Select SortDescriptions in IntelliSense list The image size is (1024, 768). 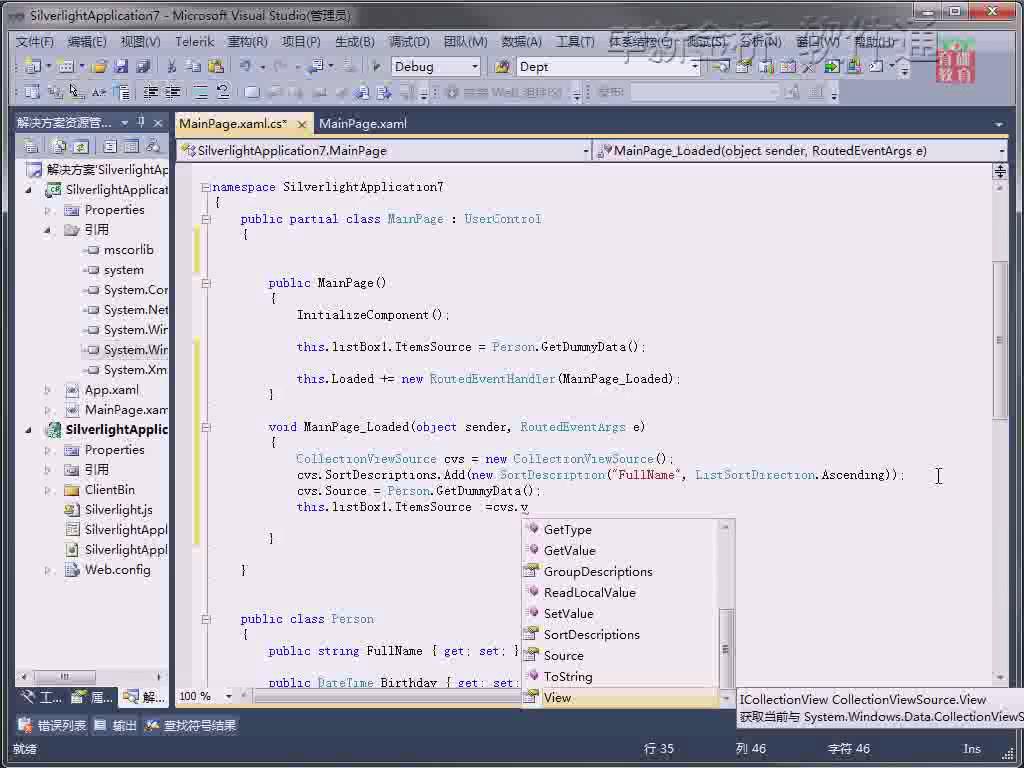point(620,635)
